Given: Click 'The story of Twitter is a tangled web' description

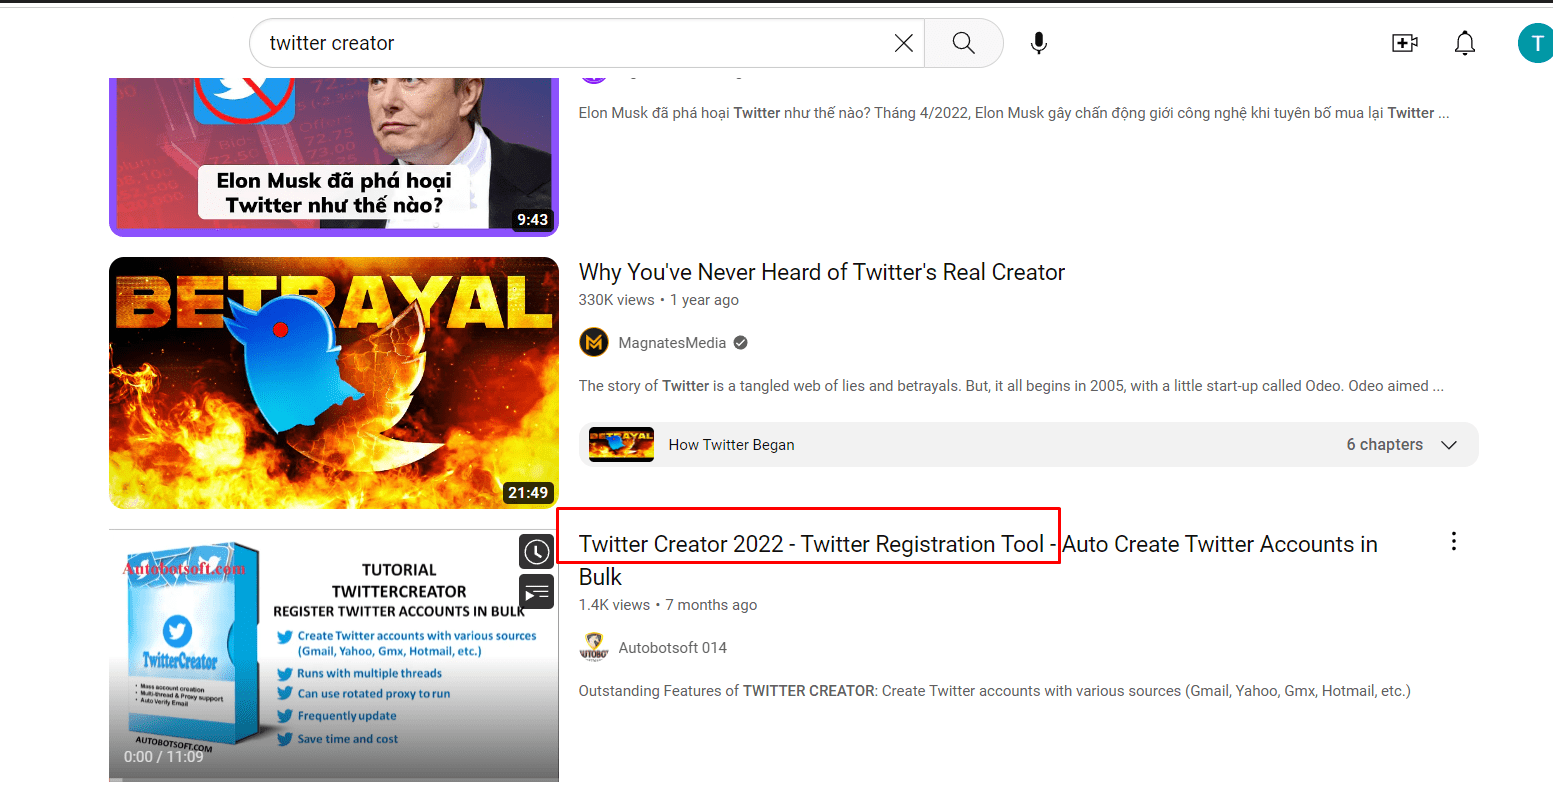Looking at the screenshot, I should pos(1011,386).
